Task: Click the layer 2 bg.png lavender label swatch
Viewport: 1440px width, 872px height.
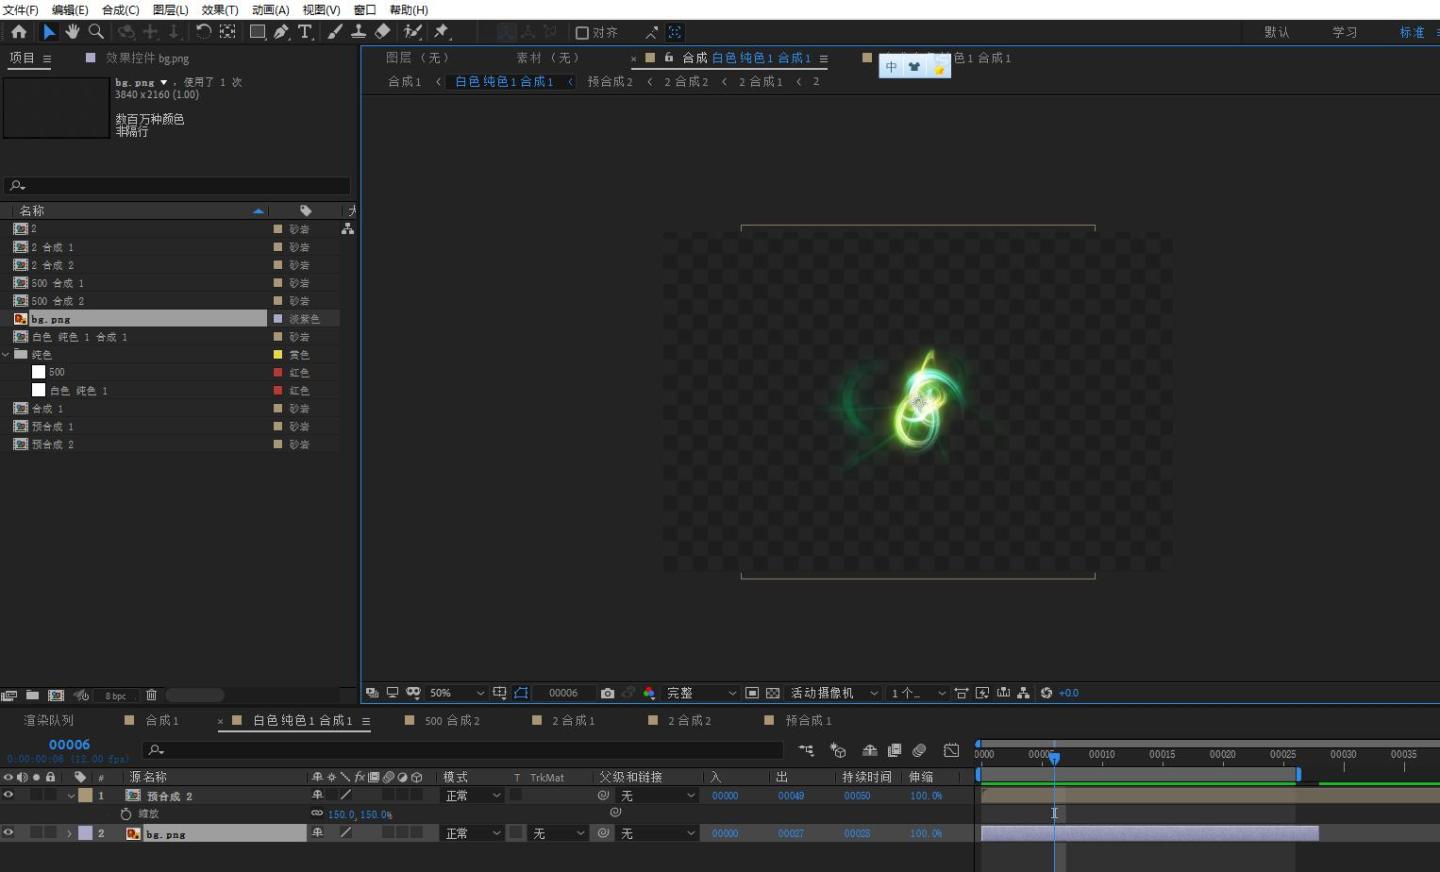Action: 86,833
